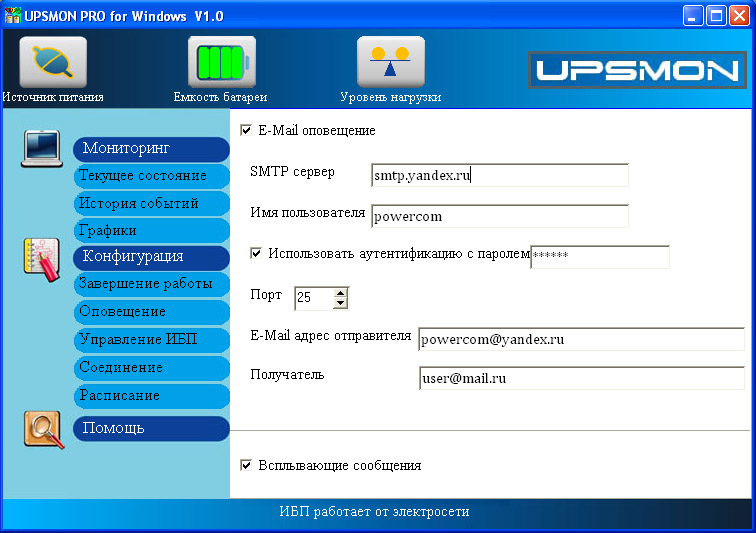756x533 pixels.
Task: Open Завершение работы settings
Action: 151,284
